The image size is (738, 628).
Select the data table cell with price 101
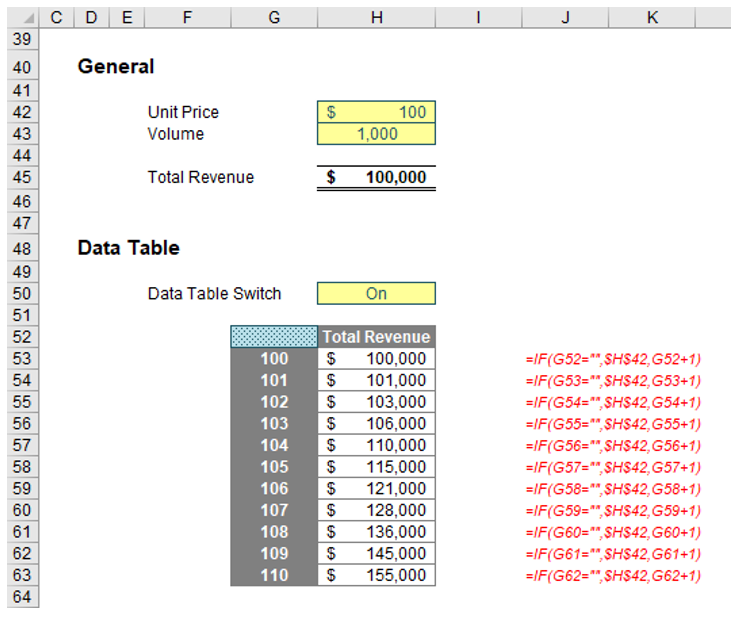pos(274,380)
